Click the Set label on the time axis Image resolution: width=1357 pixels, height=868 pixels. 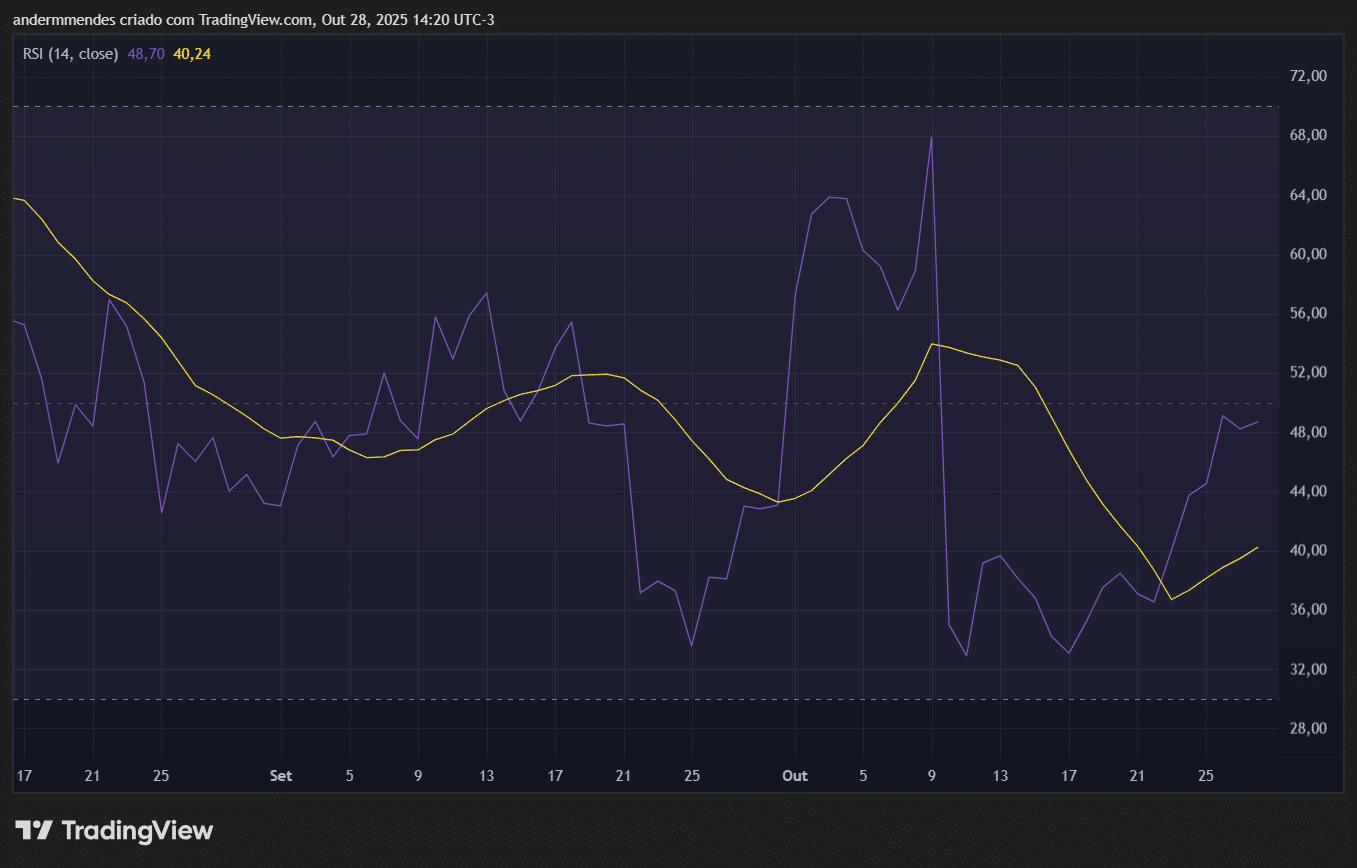coord(280,776)
